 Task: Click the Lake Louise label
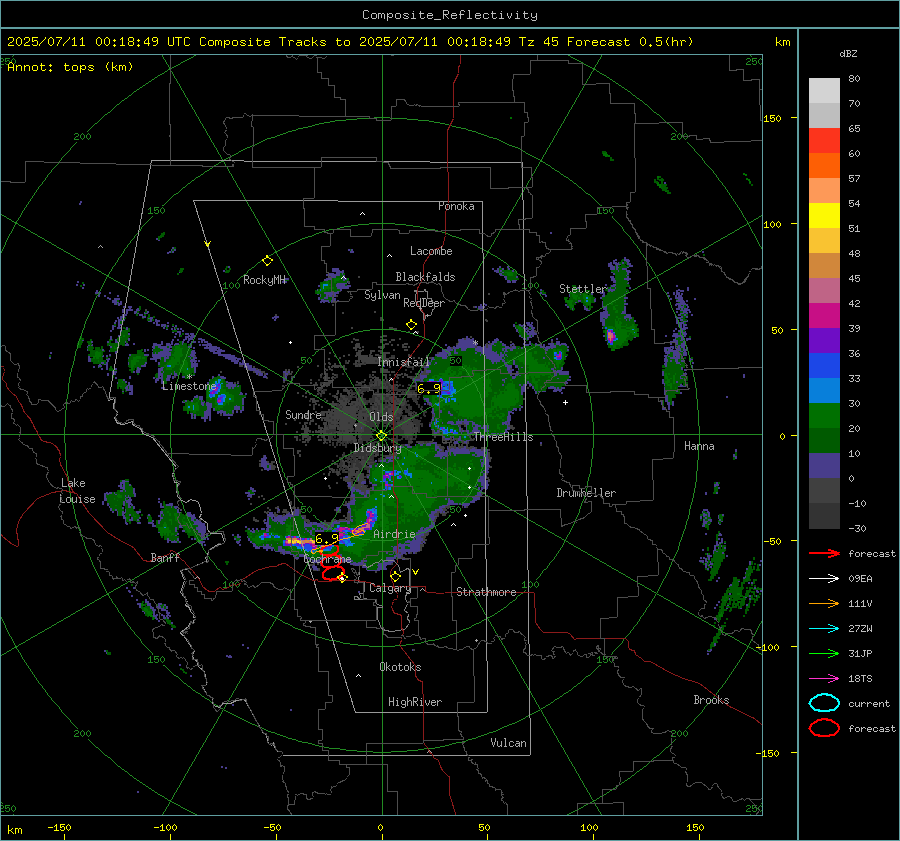[x=77, y=491]
